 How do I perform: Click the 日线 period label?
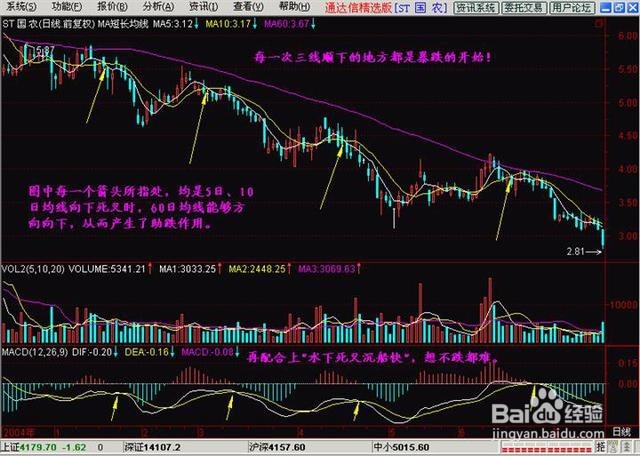coord(621,432)
